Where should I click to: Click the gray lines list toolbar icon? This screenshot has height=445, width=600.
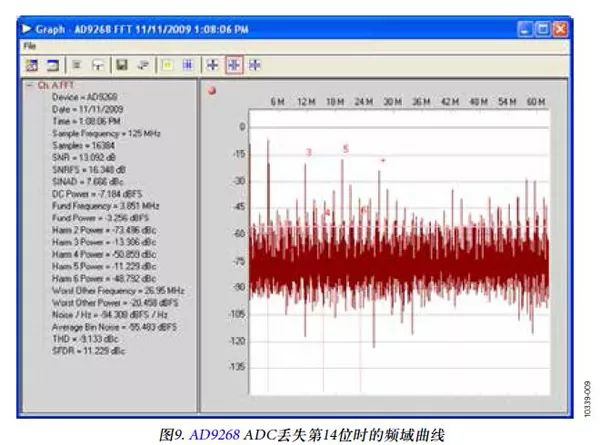click(x=77, y=65)
